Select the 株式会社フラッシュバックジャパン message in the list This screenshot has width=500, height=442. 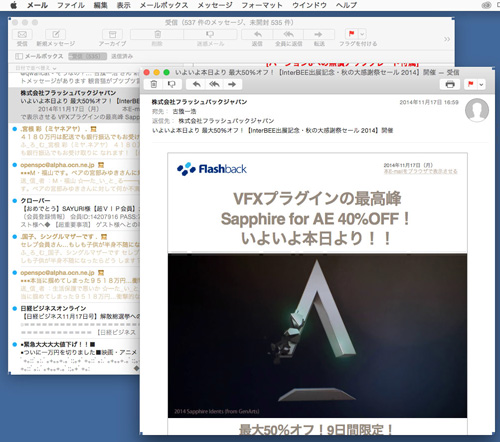click(75, 105)
